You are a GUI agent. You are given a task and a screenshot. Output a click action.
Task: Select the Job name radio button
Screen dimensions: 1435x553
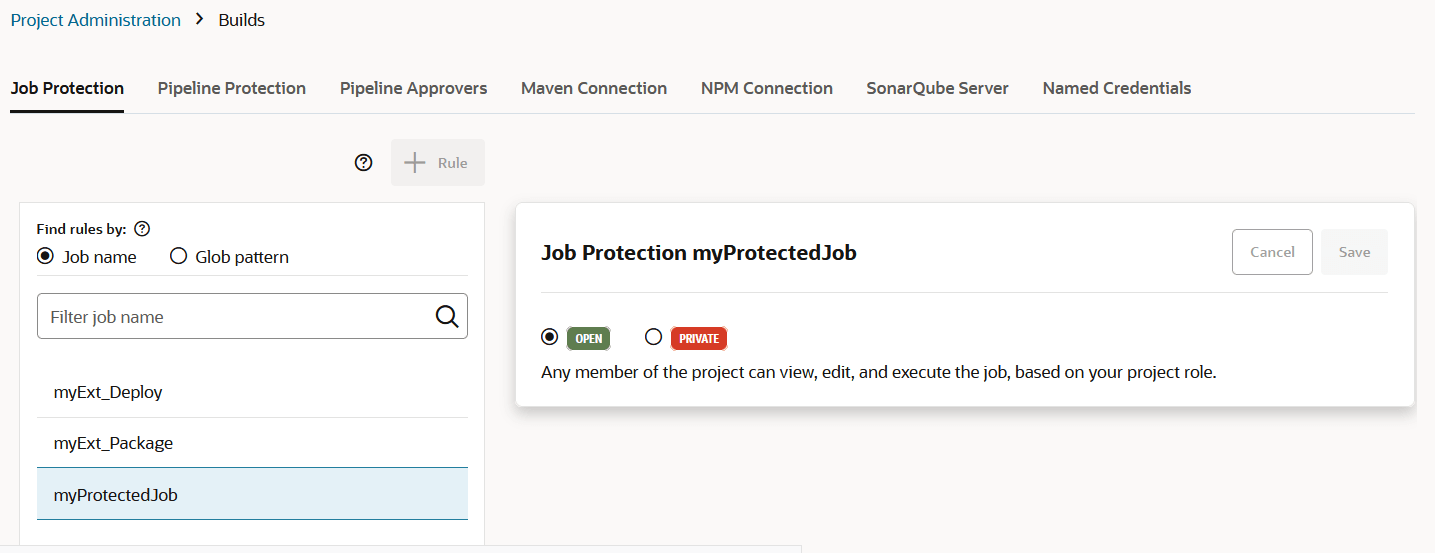pyautogui.click(x=45, y=257)
